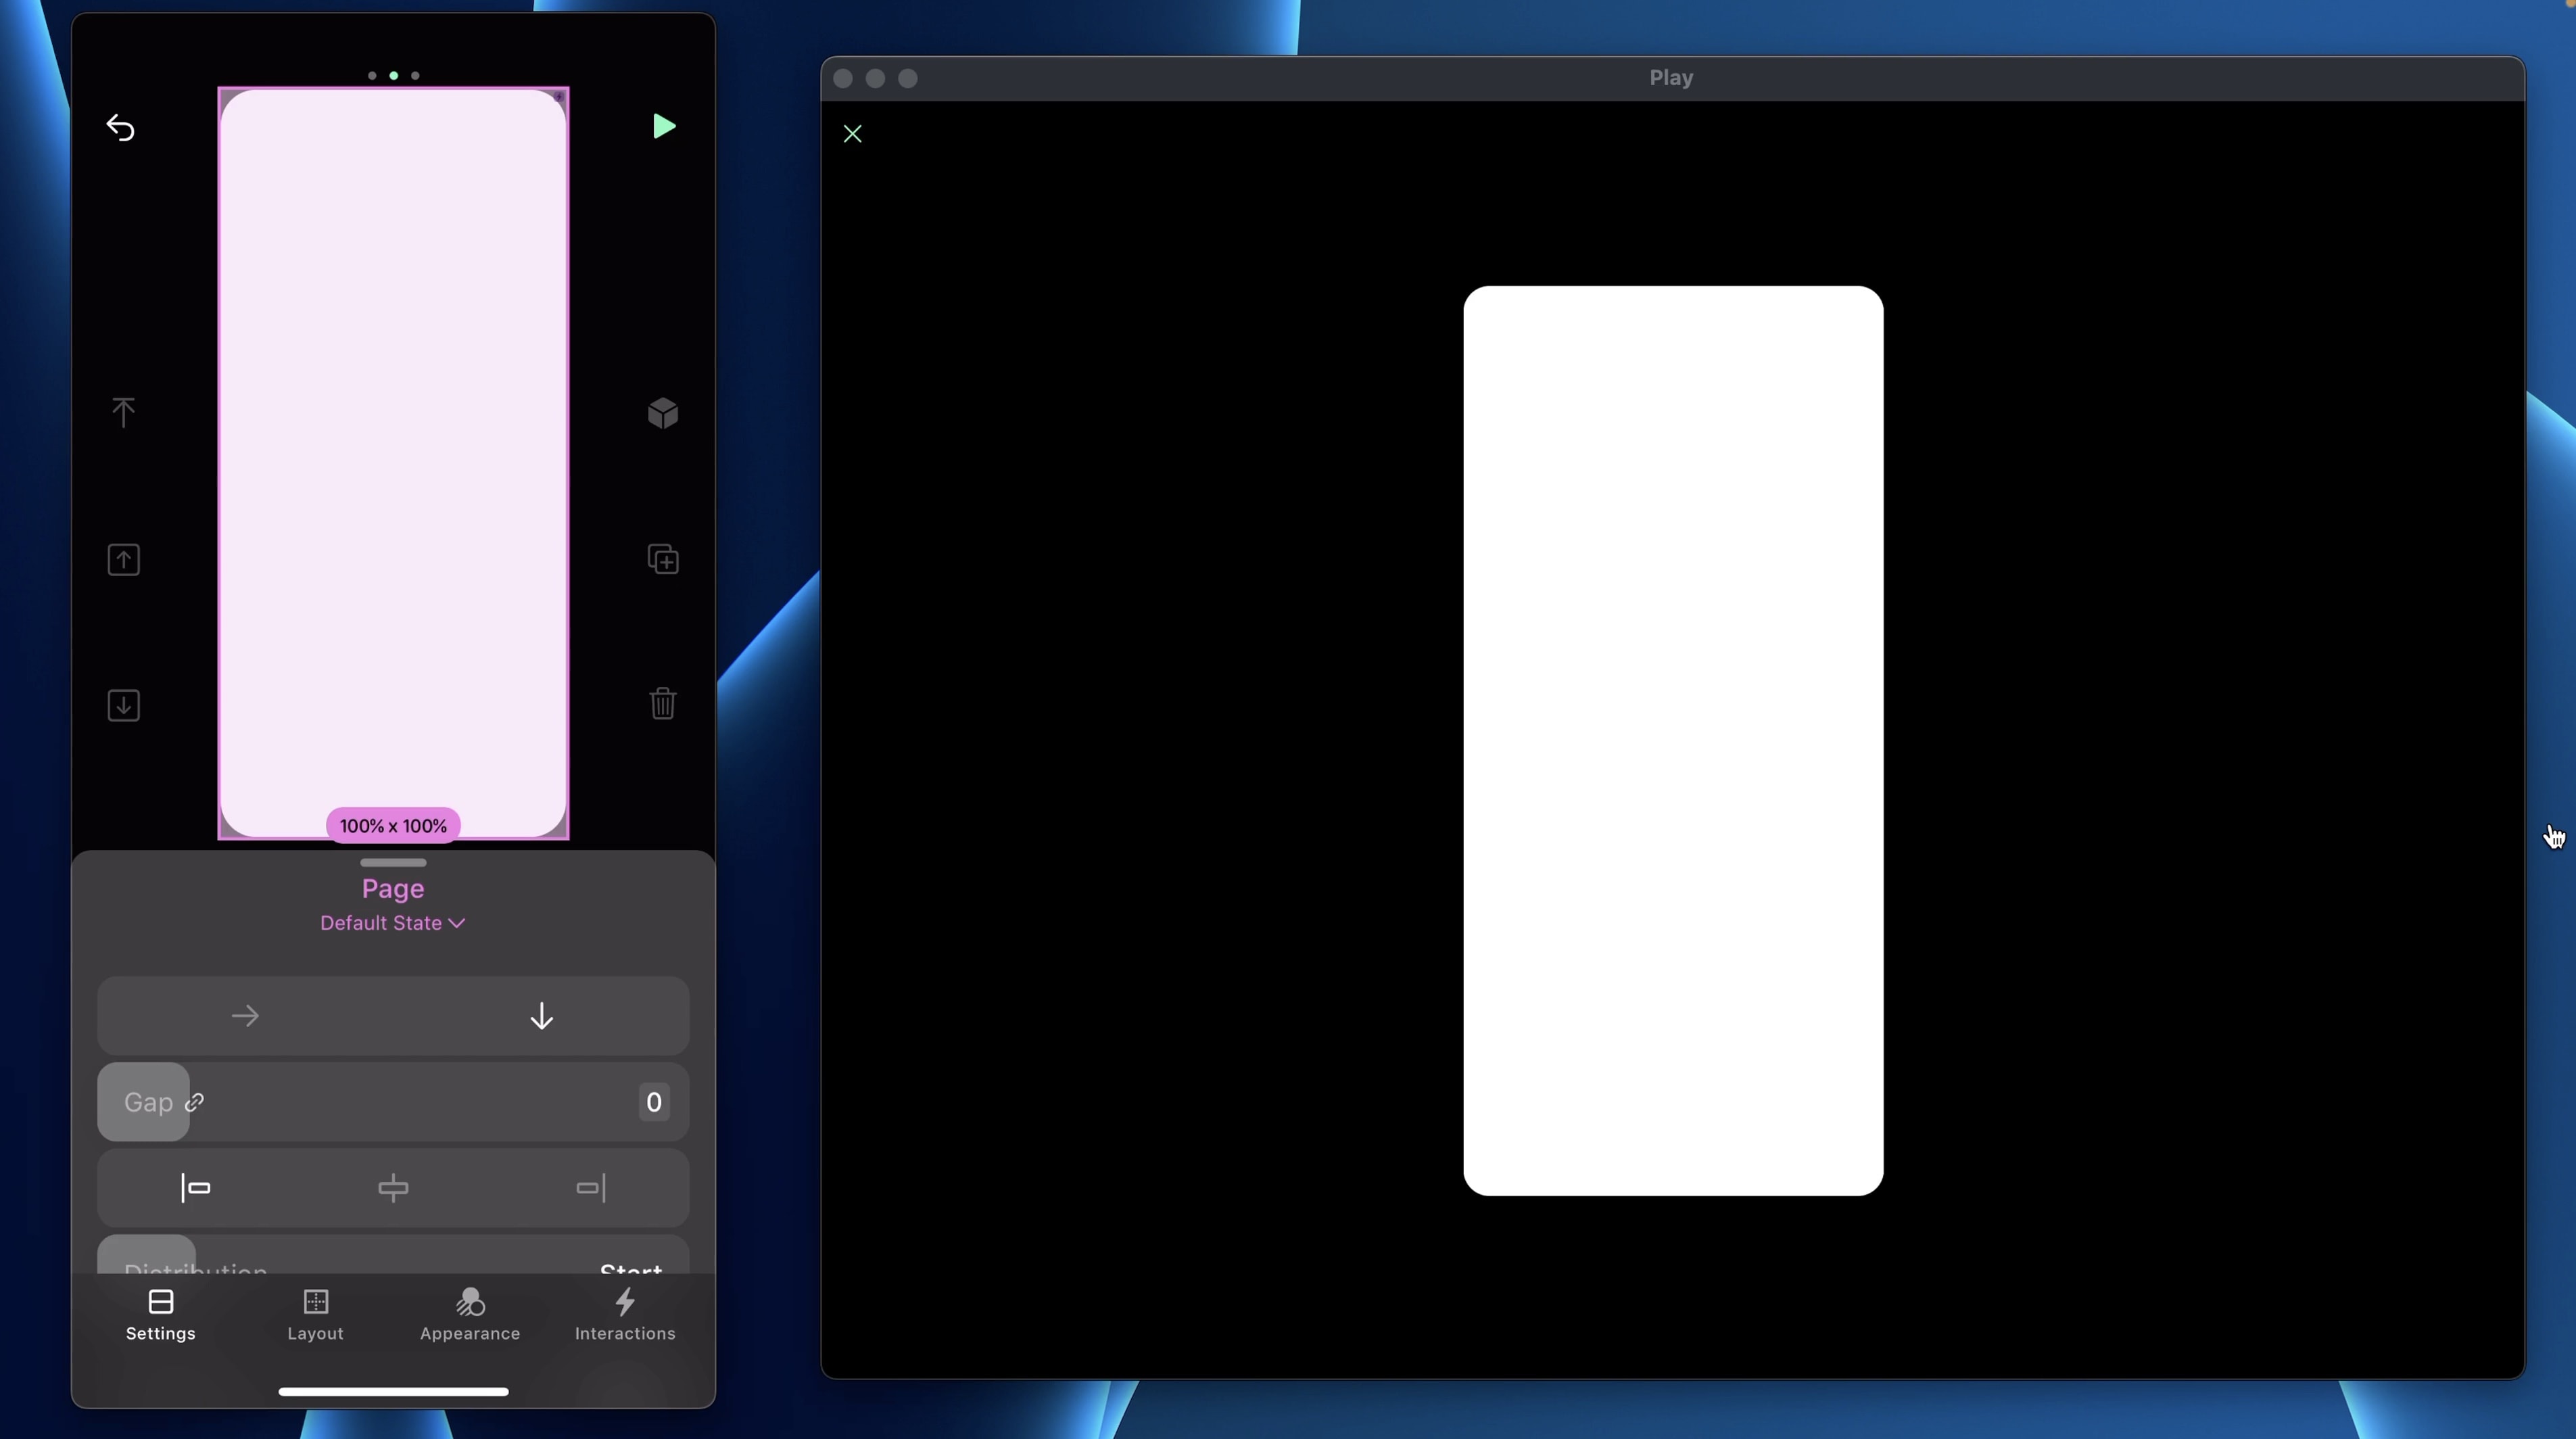Image resolution: width=2576 pixels, height=1439 pixels.
Task: Click the 3D cube component icon
Action: point(663,412)
